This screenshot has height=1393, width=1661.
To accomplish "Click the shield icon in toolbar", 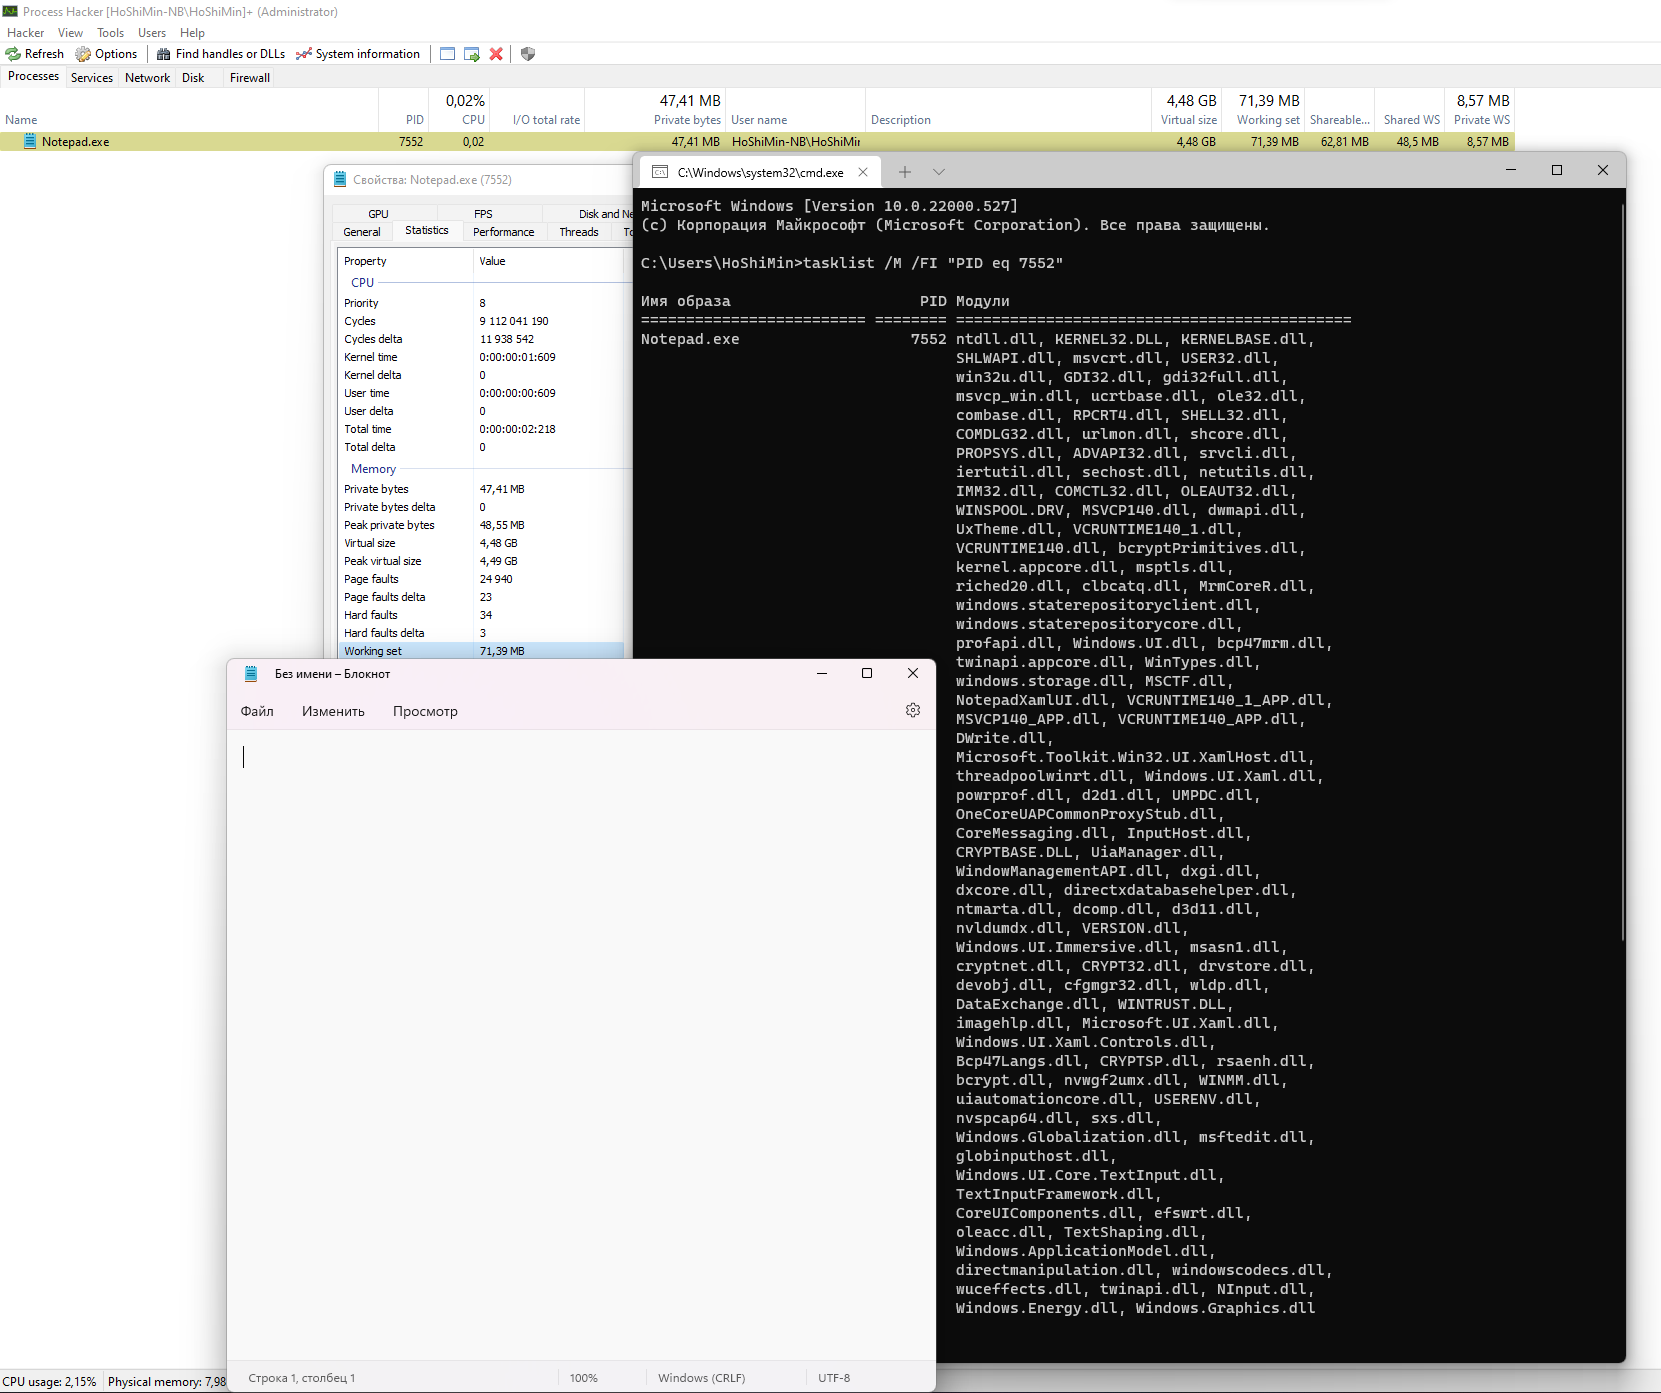I will point(528,54).
